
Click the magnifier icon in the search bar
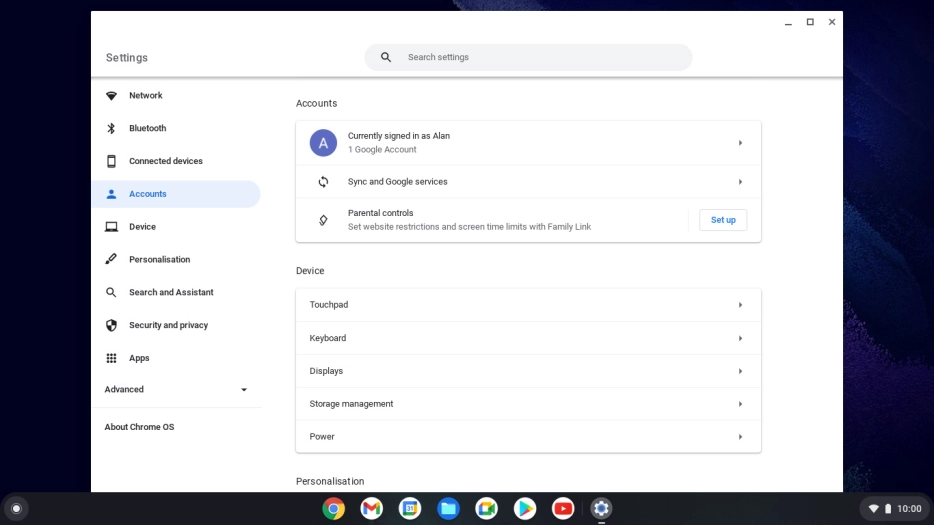pos(386,57)
